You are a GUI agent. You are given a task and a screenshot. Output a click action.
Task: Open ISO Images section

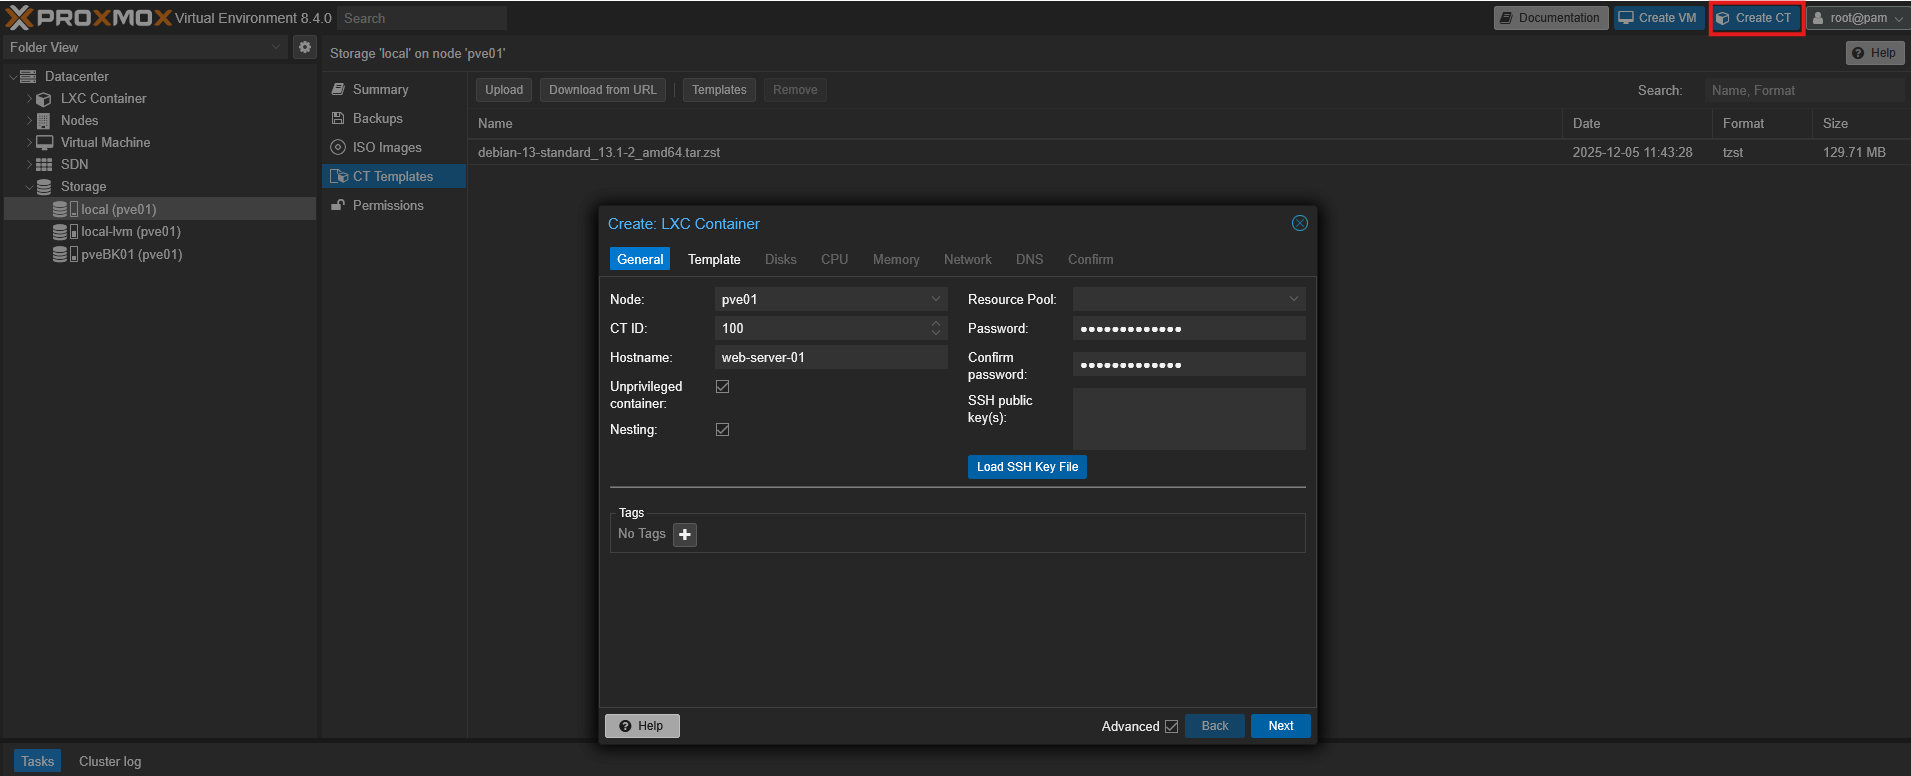[386, 147]
